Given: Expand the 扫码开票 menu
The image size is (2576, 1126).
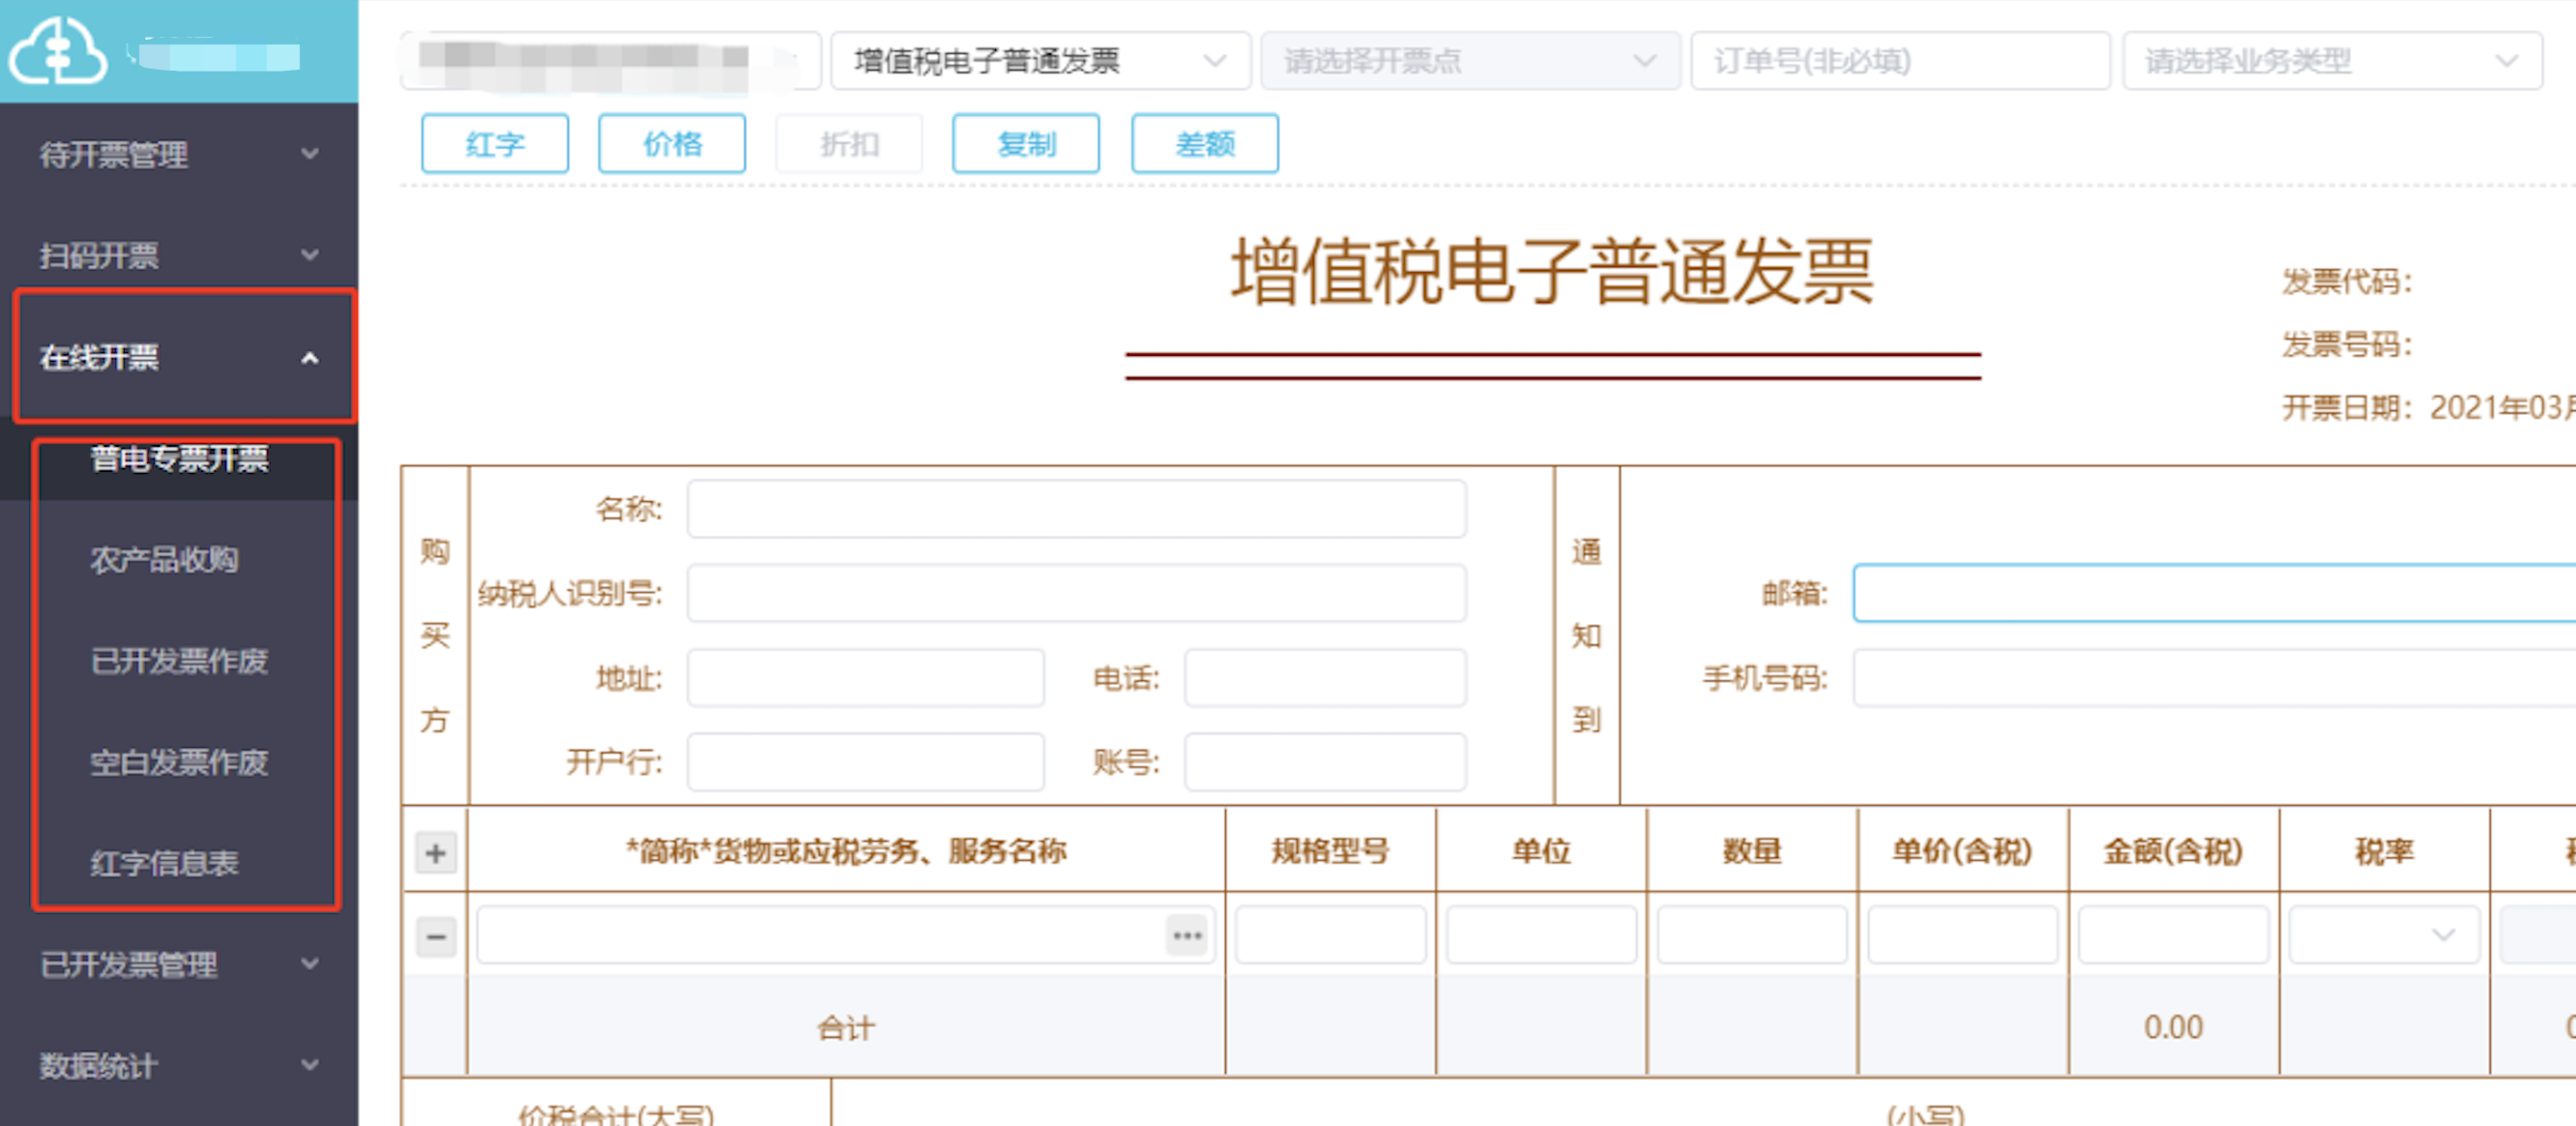Looking at the screenshot, I should (179, 256).
